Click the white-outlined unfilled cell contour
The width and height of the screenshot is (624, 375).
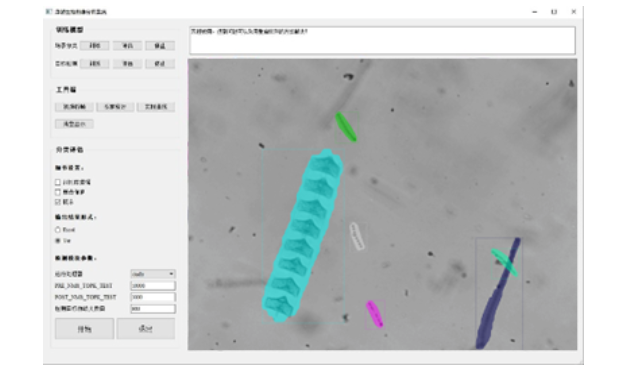357,236
